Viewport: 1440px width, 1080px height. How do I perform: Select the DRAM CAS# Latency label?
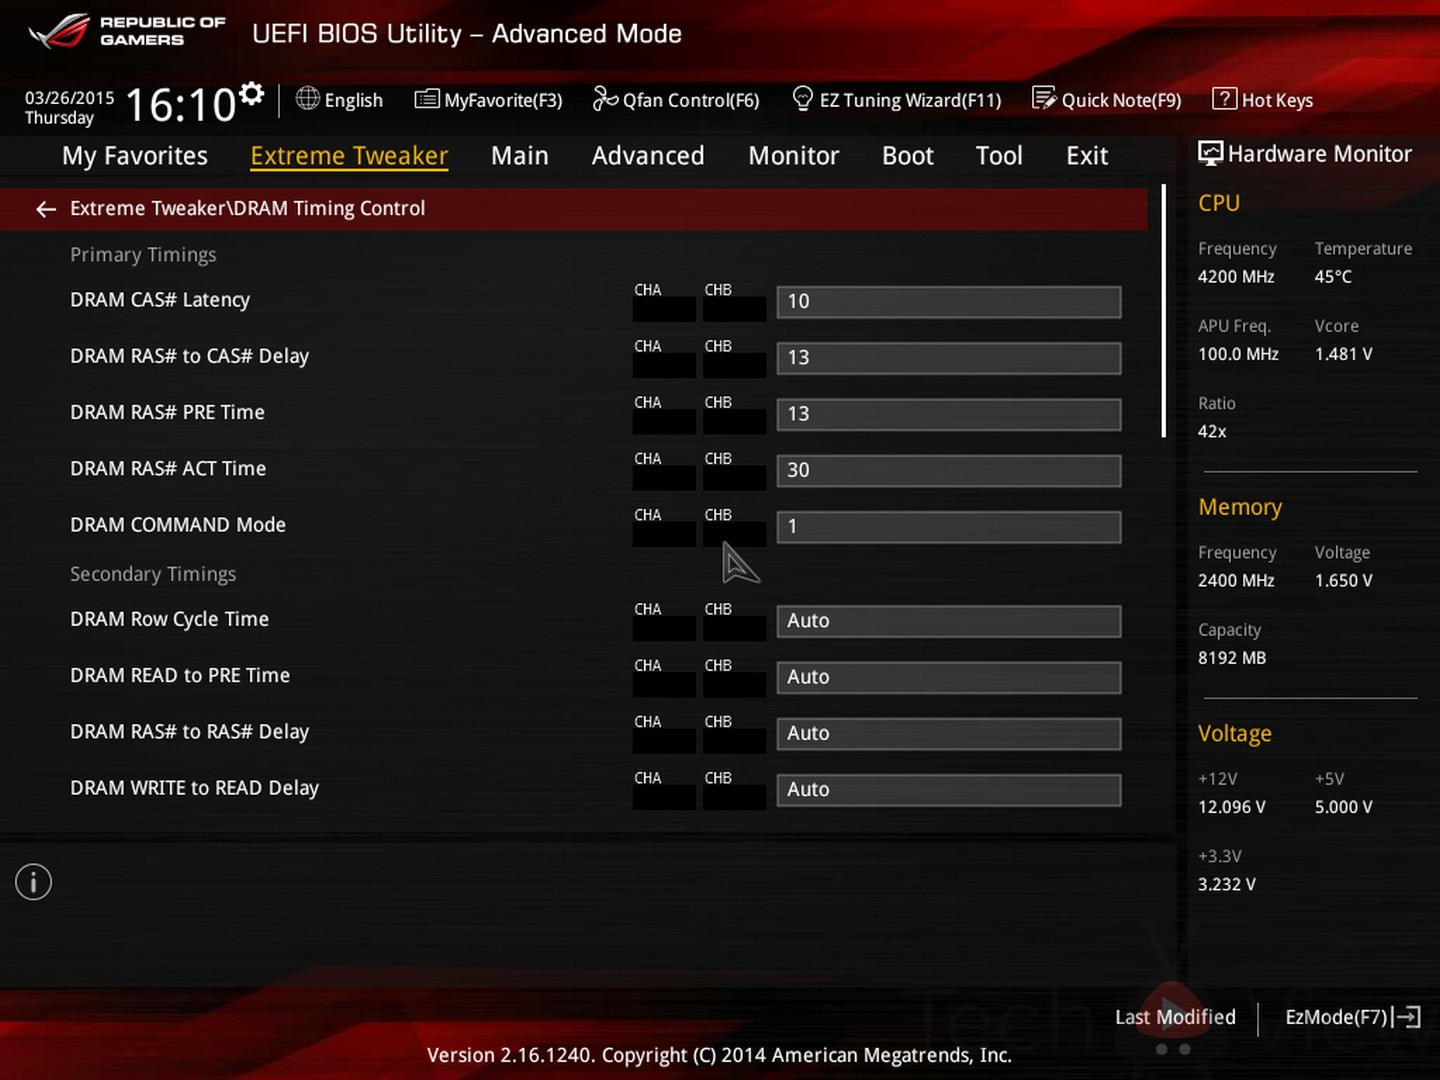[160, 300]
